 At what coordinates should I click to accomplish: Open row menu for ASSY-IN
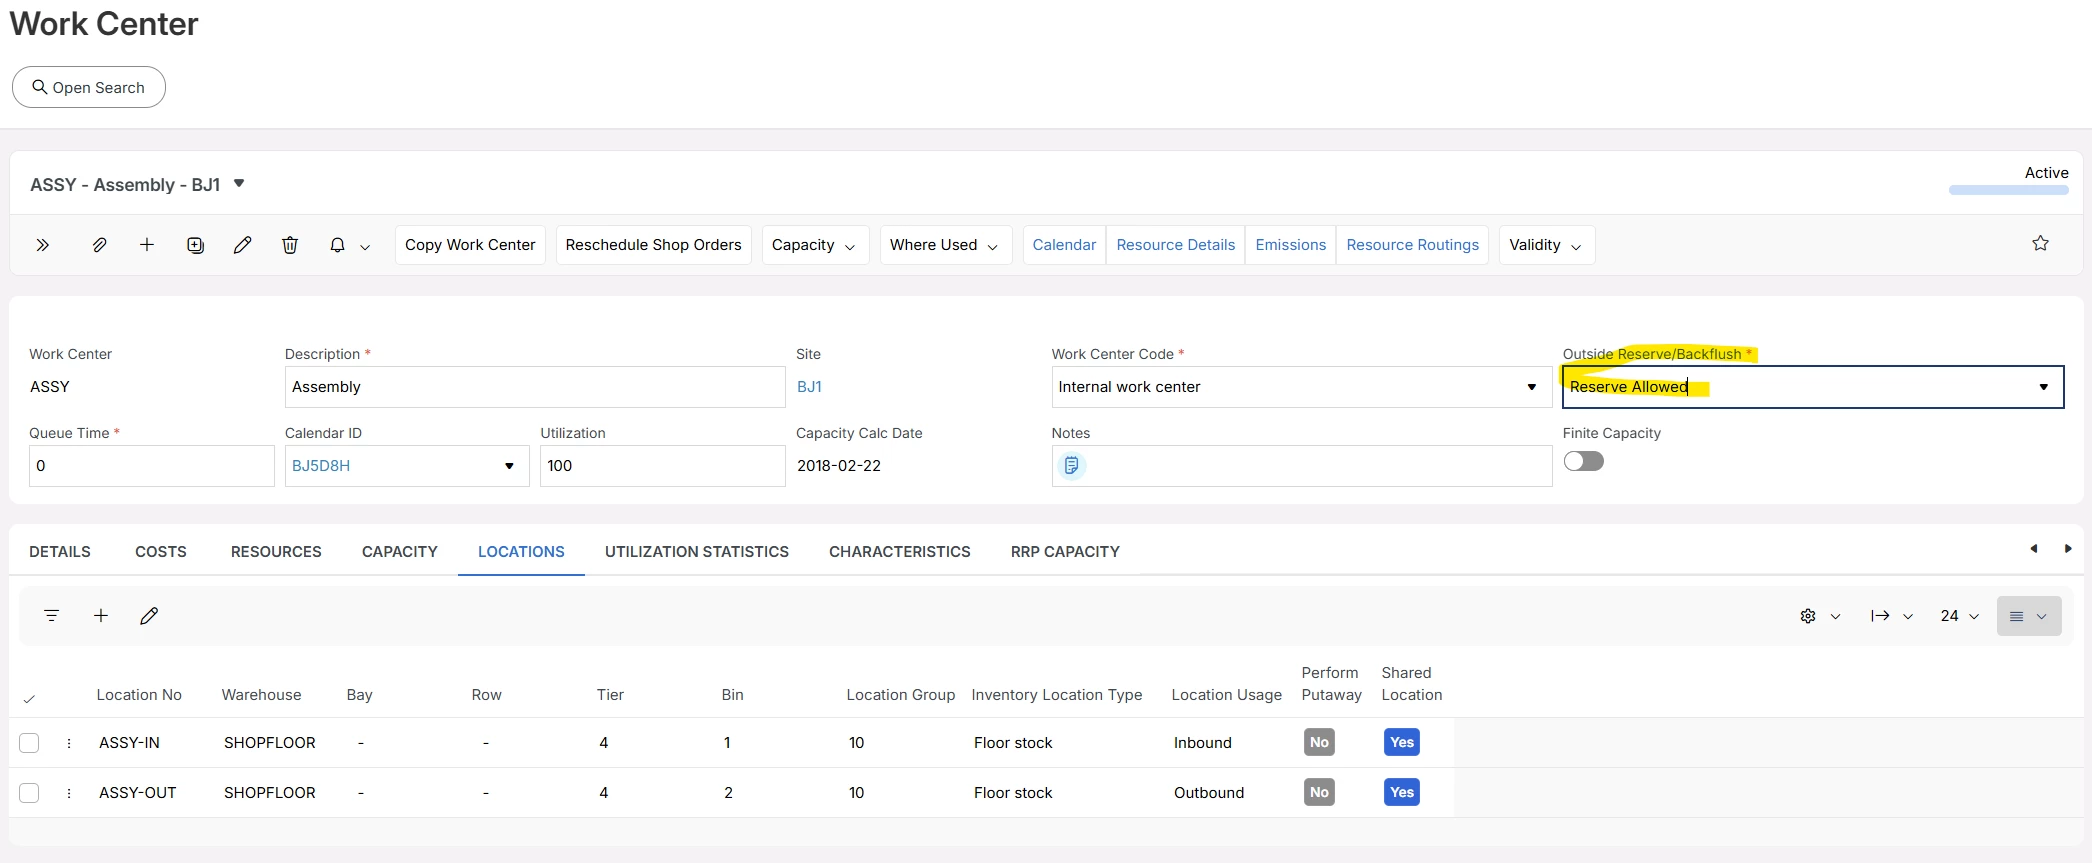click(69, 743)
